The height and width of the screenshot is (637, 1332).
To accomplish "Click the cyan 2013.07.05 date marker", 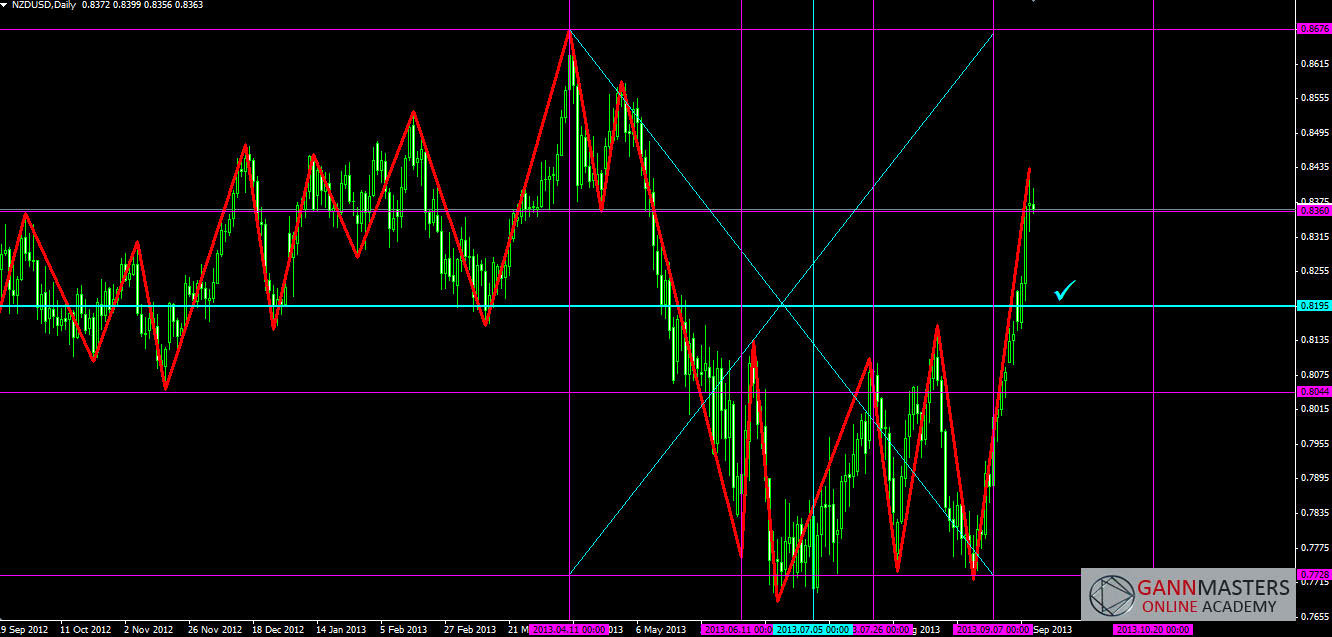I will coord(812,630).
